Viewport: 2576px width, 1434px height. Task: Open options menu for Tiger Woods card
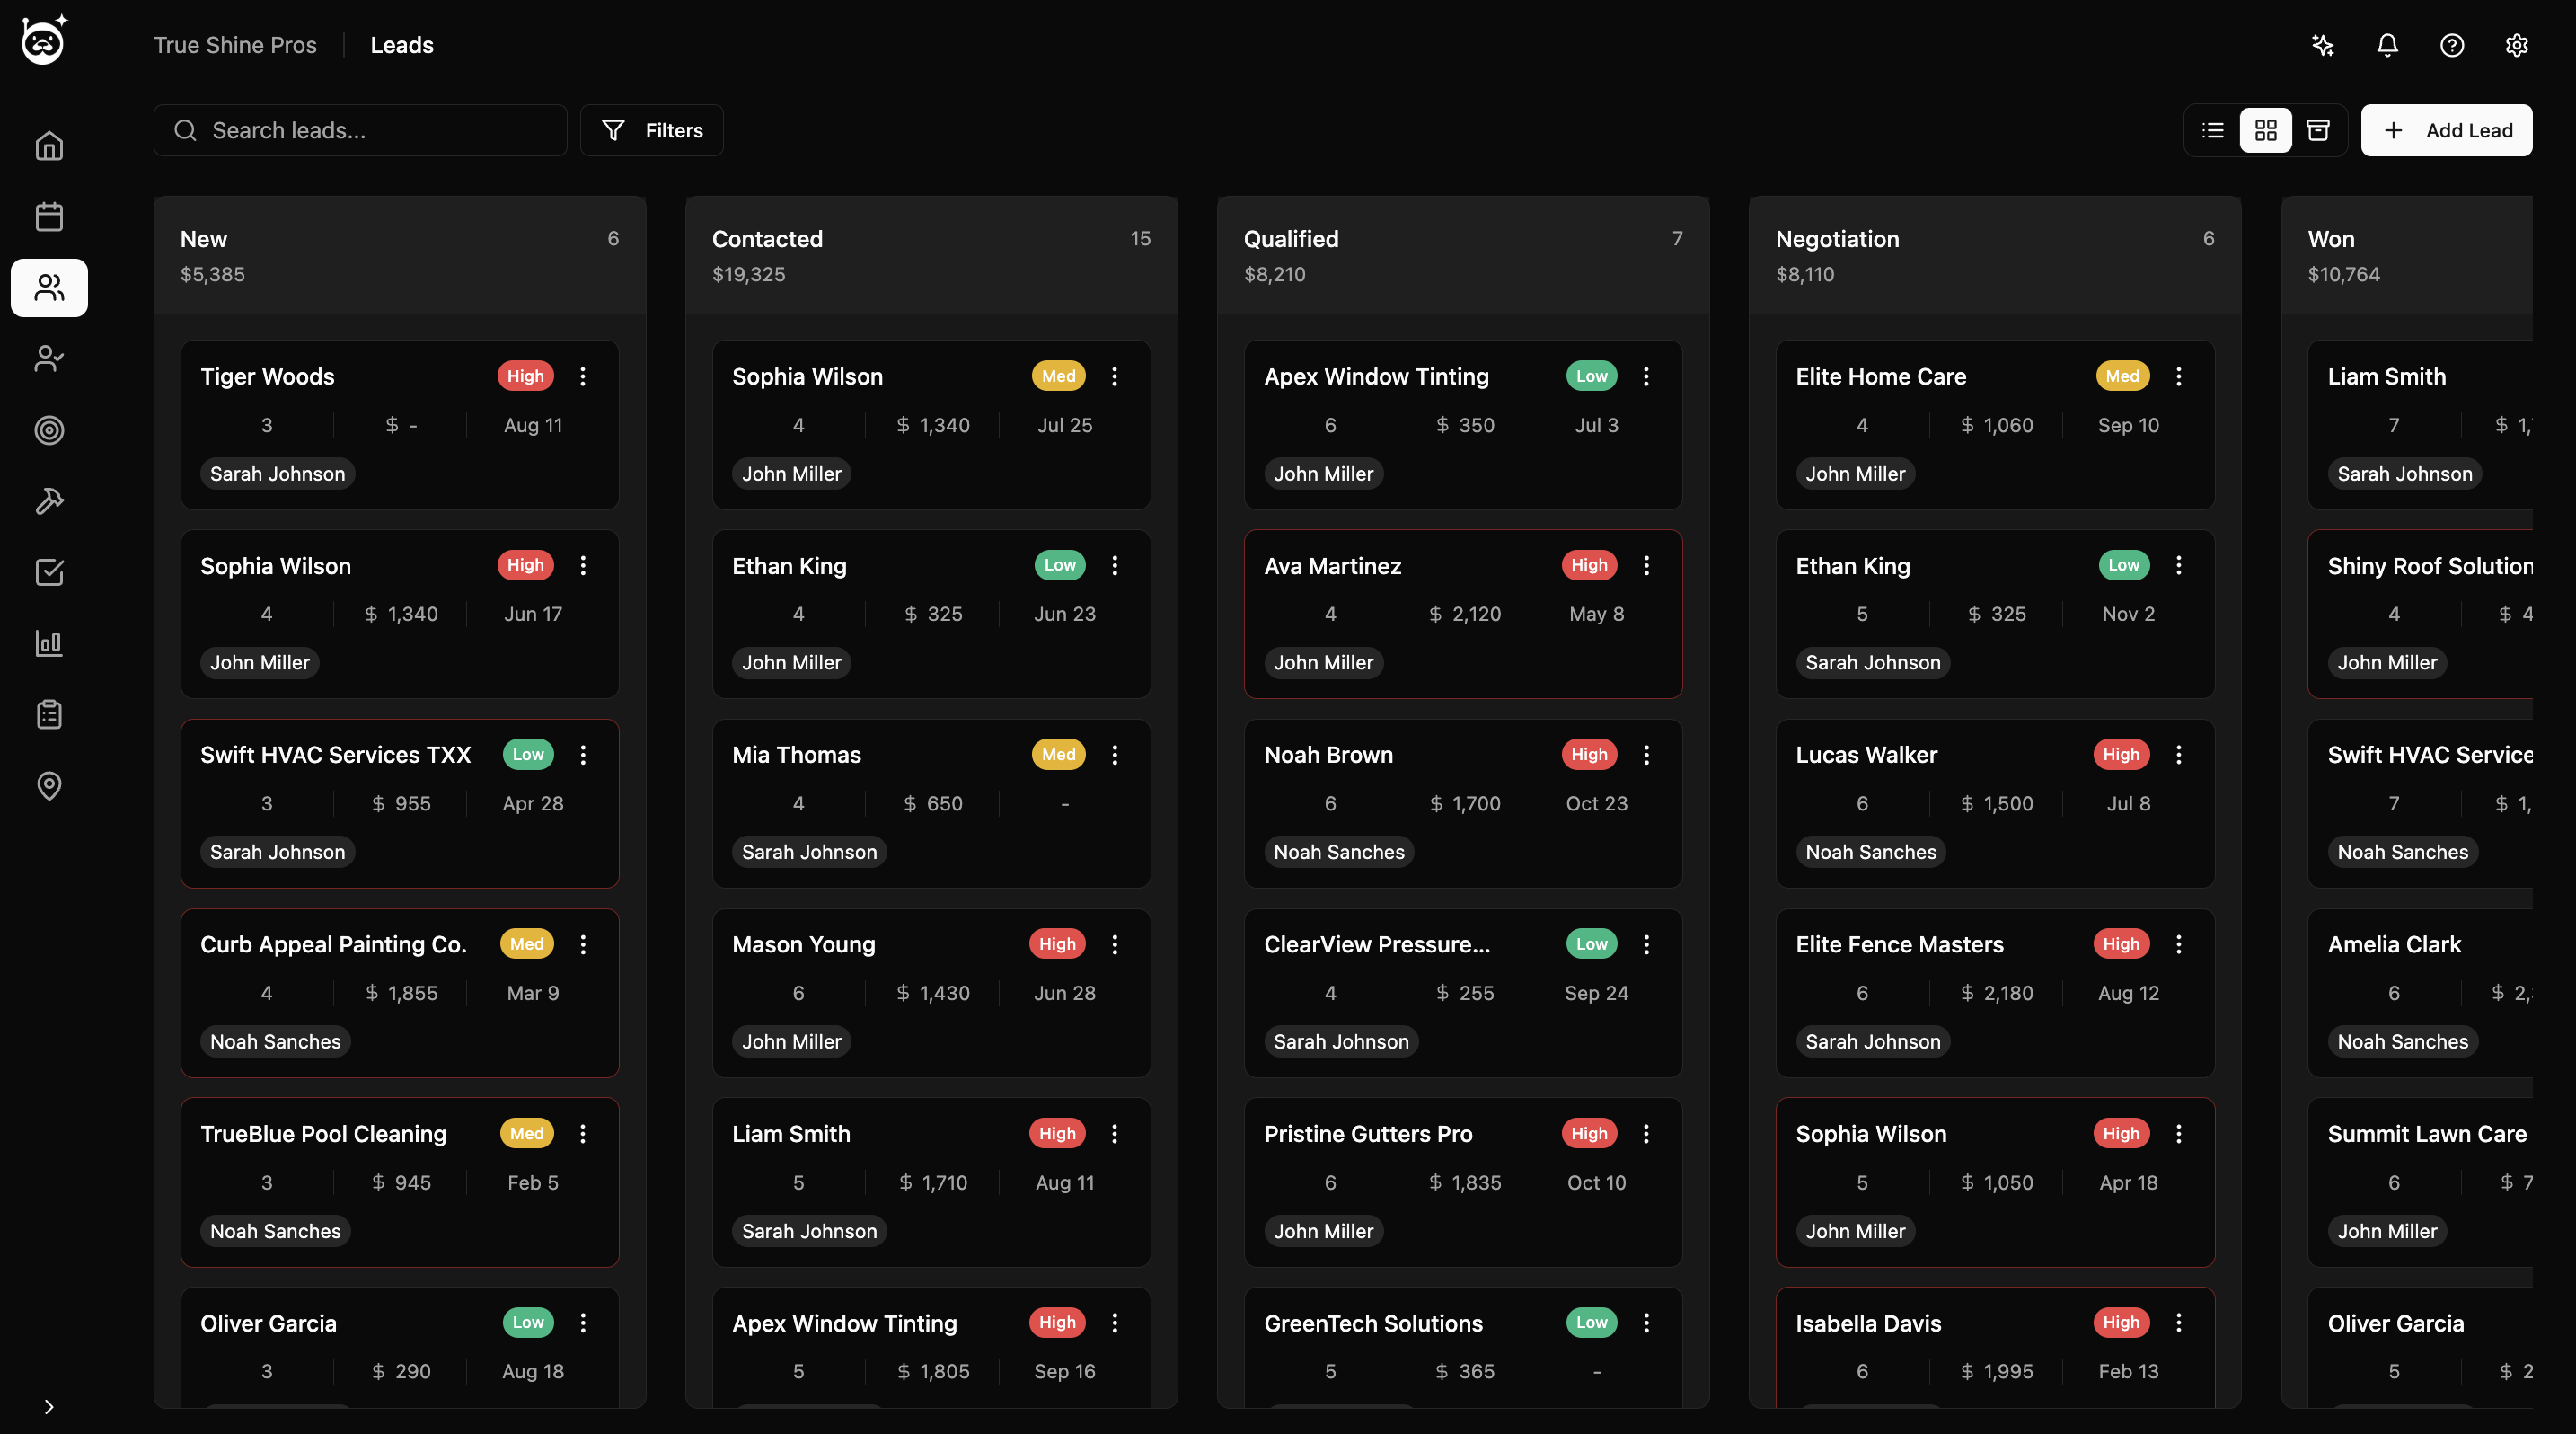583,376
